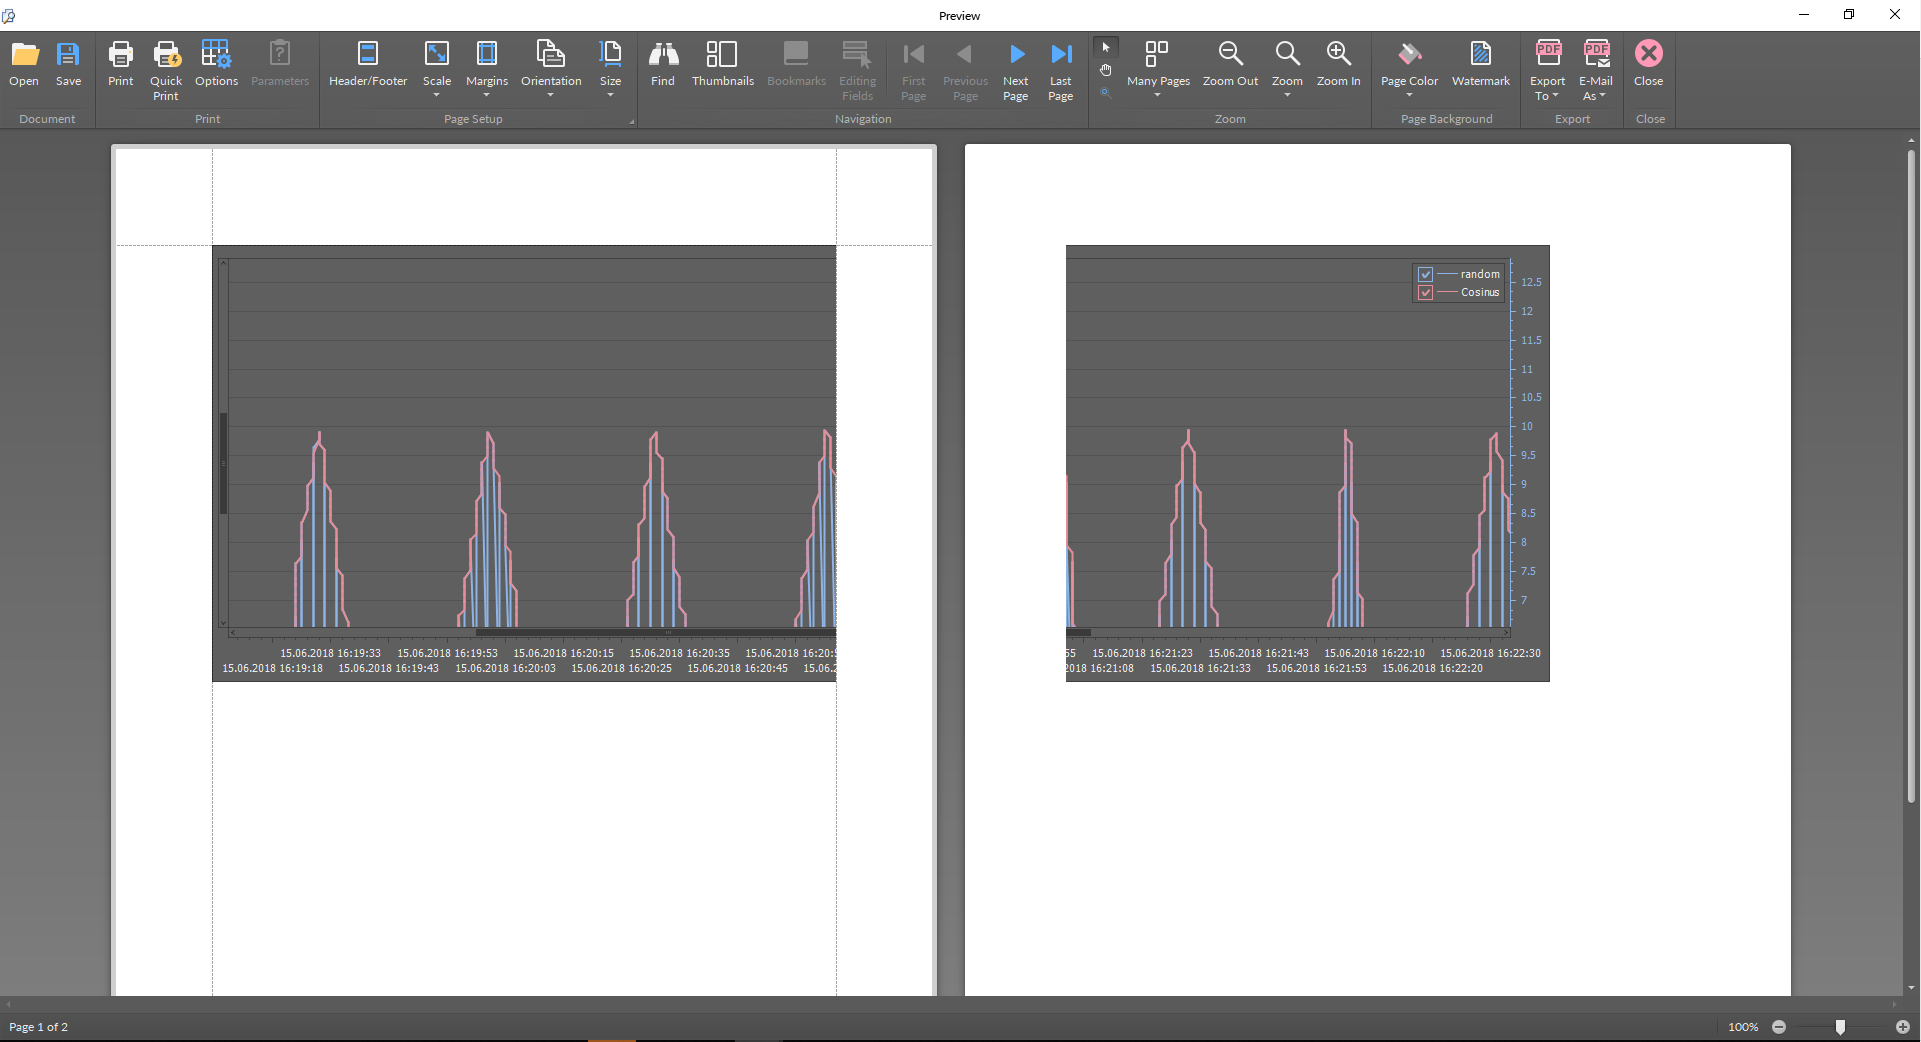
Task: Open Page Setup dialog launcher
Action: [x=631, y=121]
